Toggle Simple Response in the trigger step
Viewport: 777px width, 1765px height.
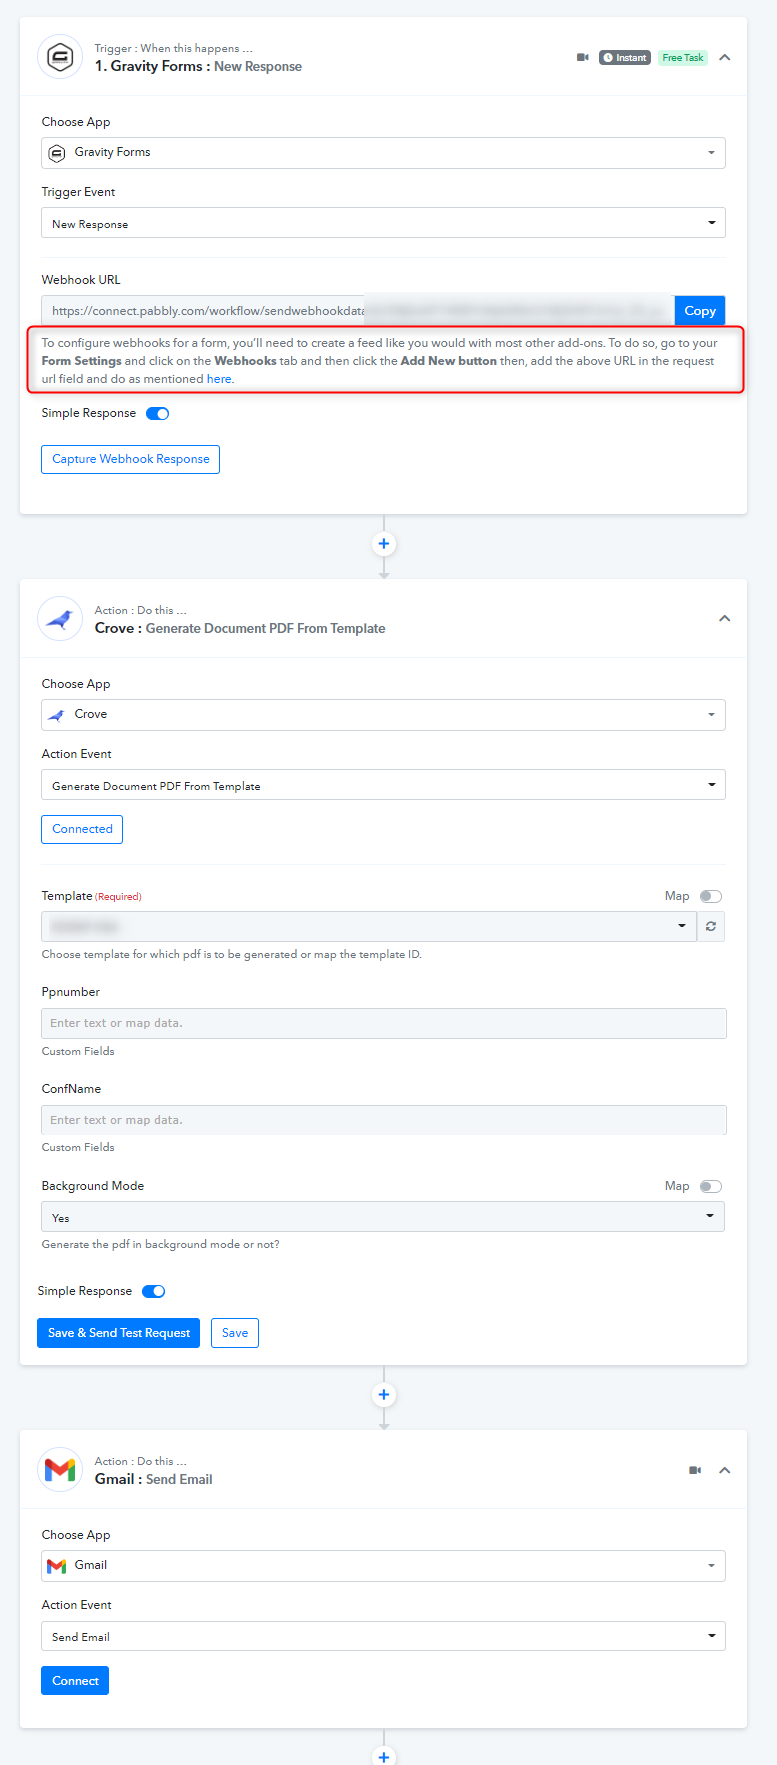(158, 413)
